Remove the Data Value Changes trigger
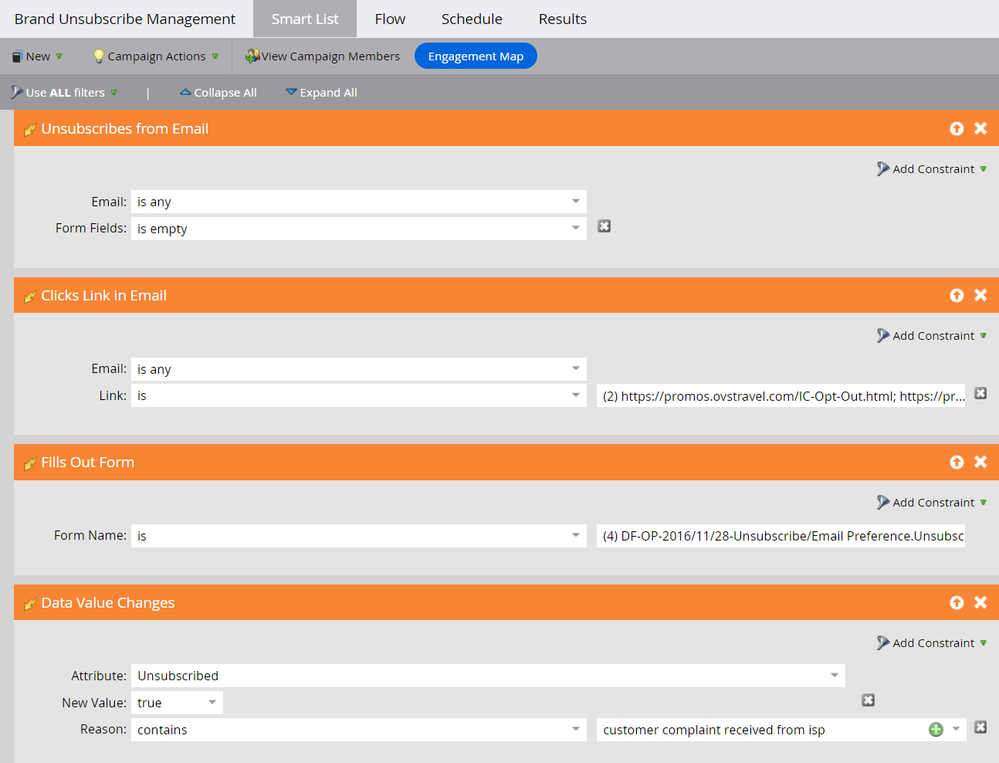This screenshot has width=999, height=763. [981, 603]
